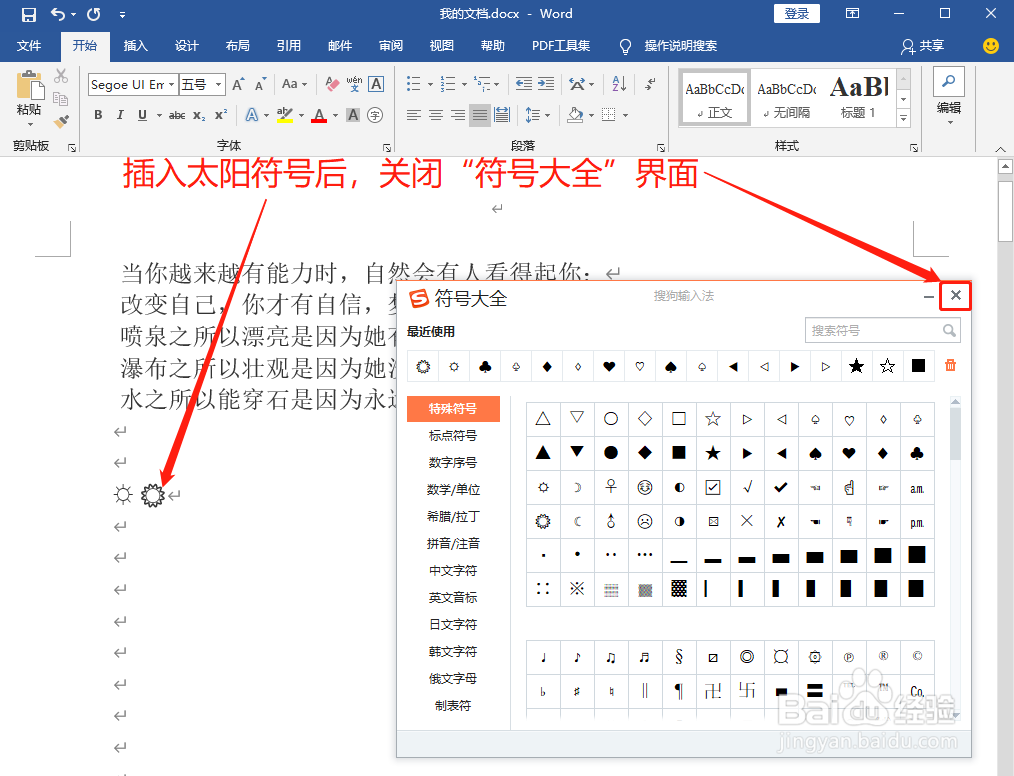
Task: Sort text with the A-Z icon
Action: pos(619,84)
